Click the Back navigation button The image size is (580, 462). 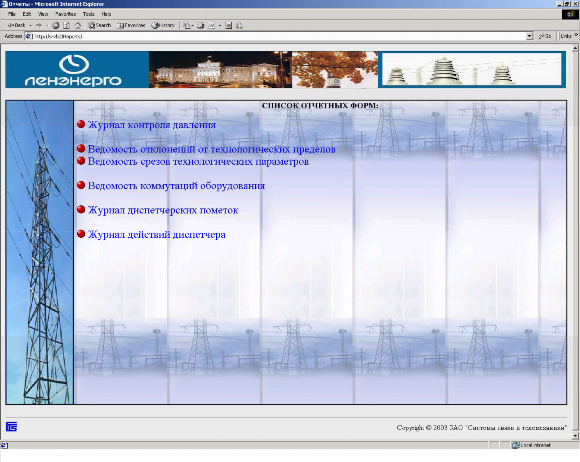(16, 25)
